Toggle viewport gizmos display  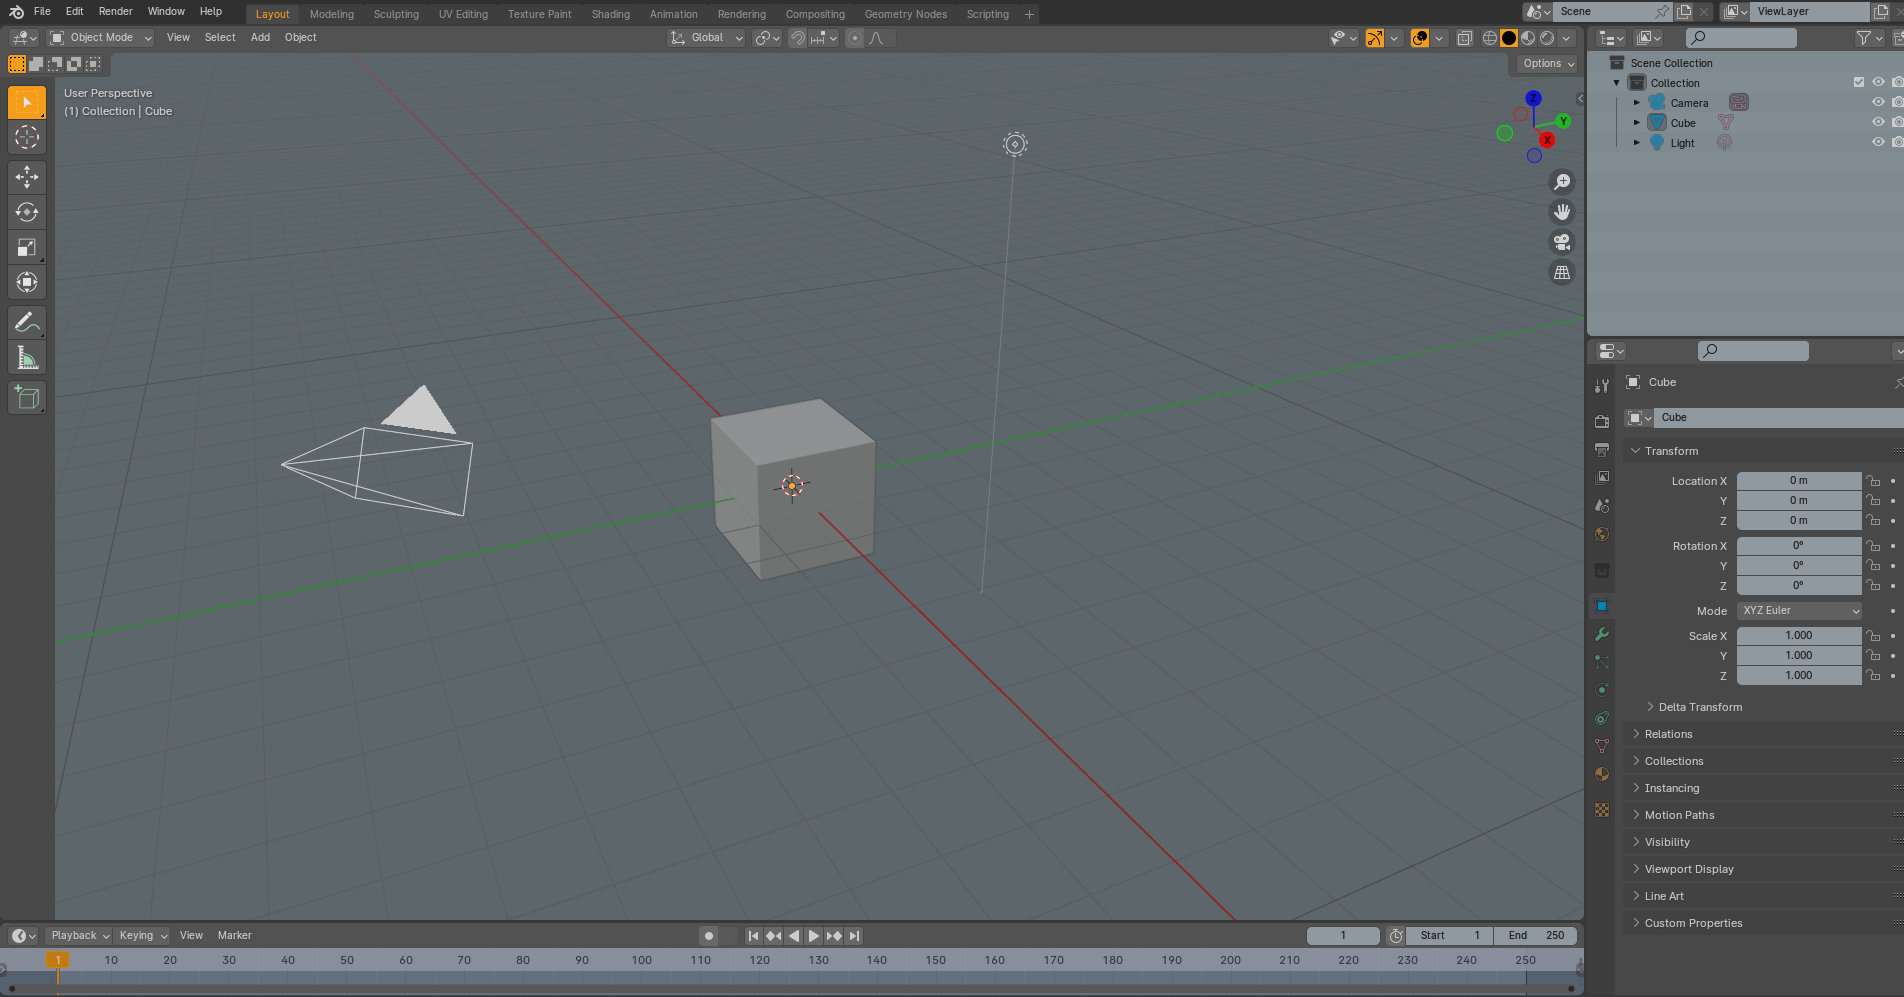pos(1375,38)
